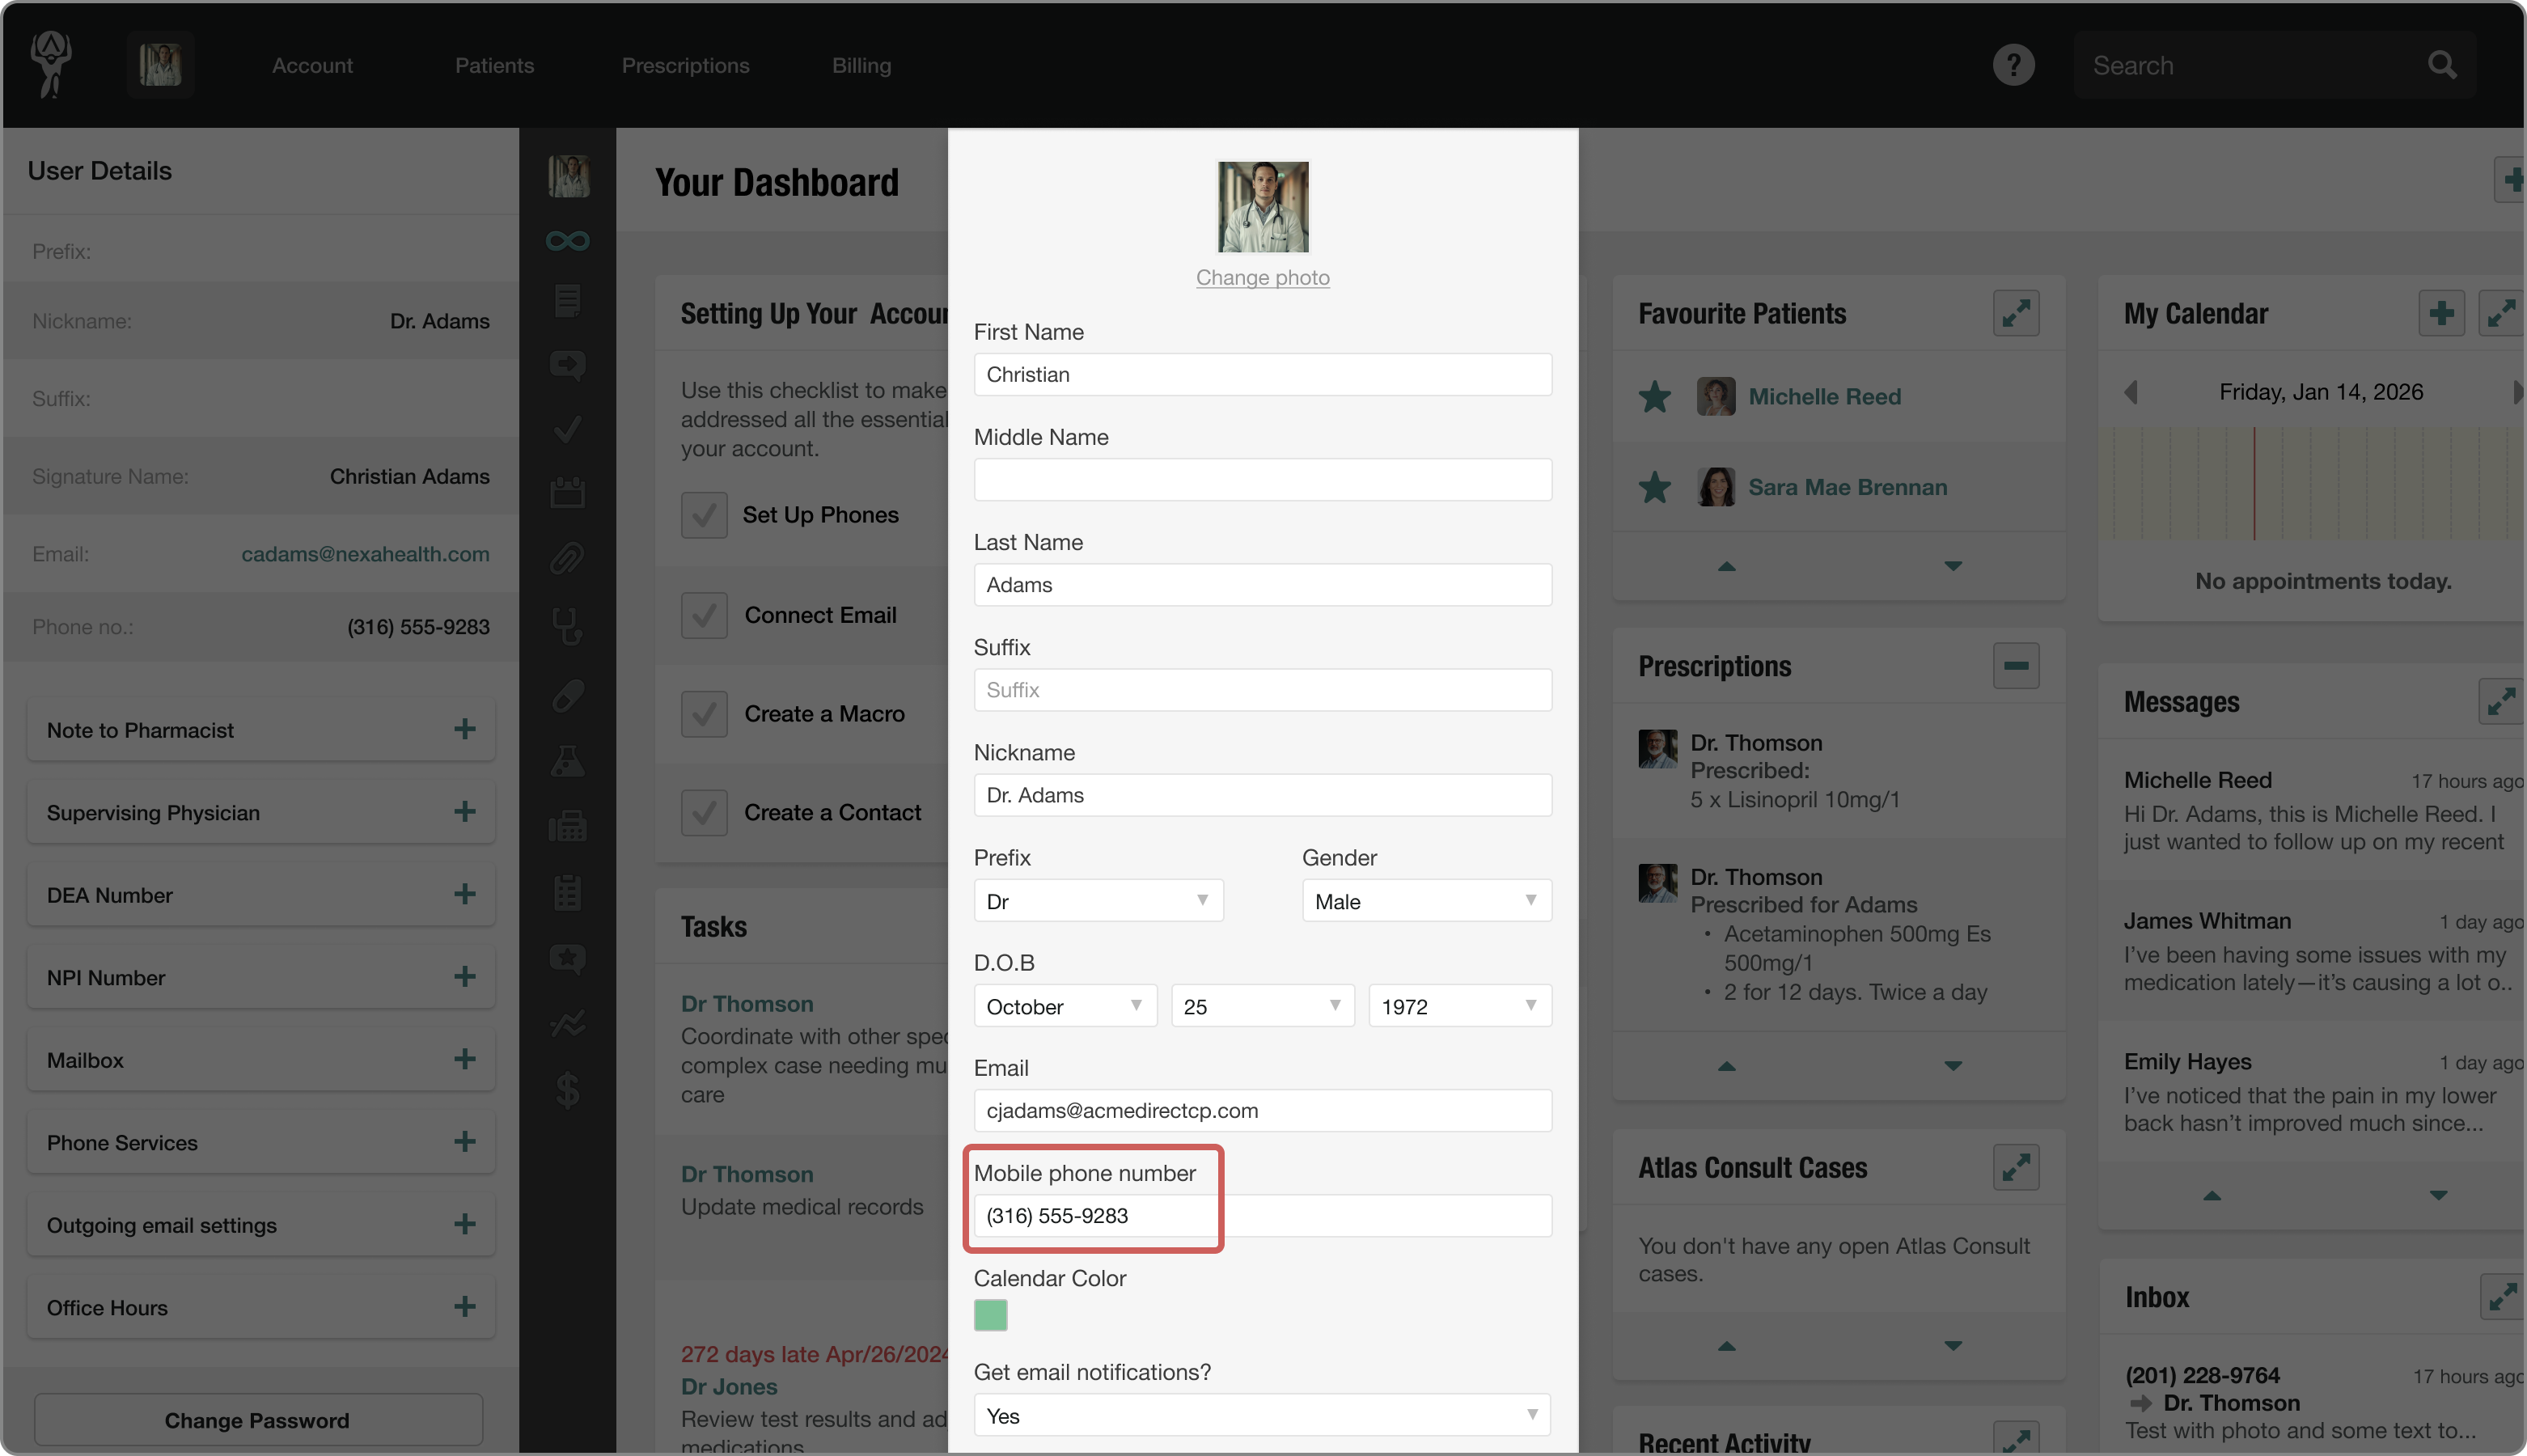Go to the previous calendar day
The image size is (2527, 1456).
[2130, 392]
